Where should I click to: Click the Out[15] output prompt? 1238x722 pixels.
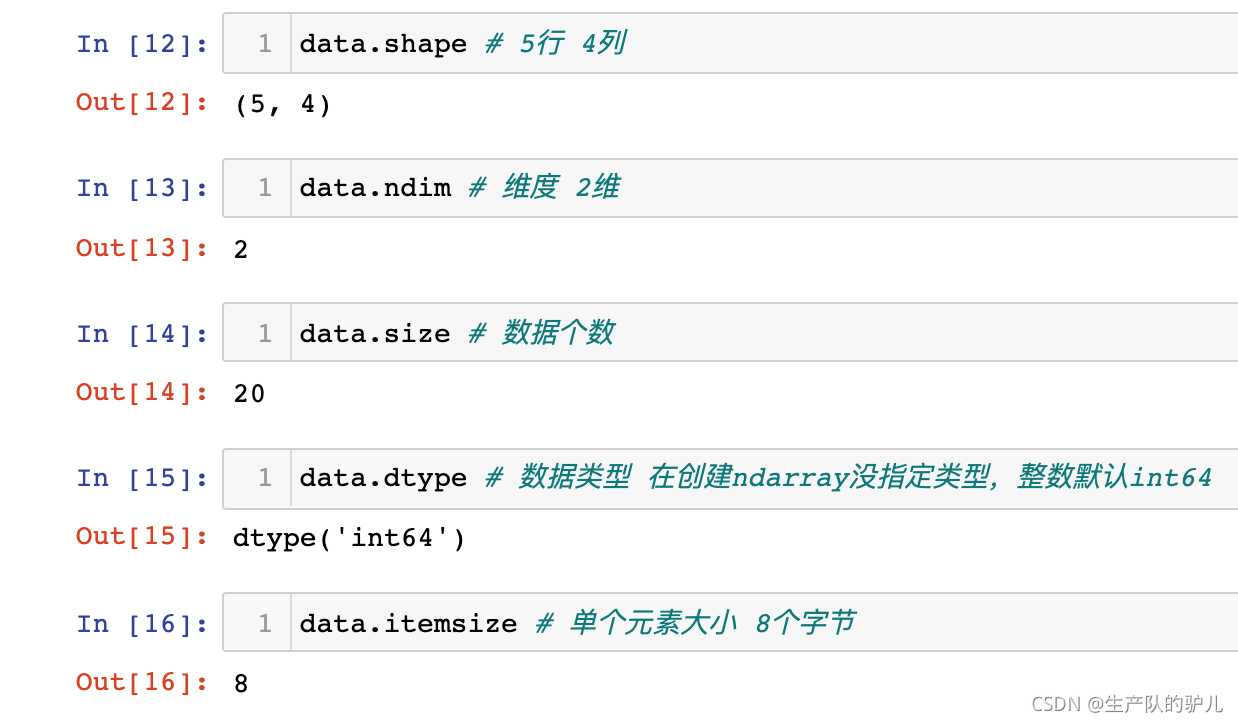click(x=143, y=536)
